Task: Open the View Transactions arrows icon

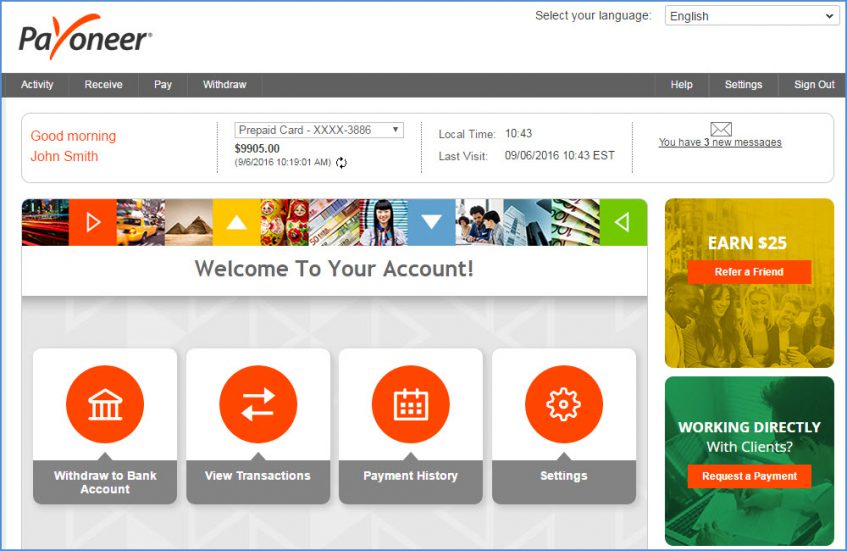Action: pos(258,404)
